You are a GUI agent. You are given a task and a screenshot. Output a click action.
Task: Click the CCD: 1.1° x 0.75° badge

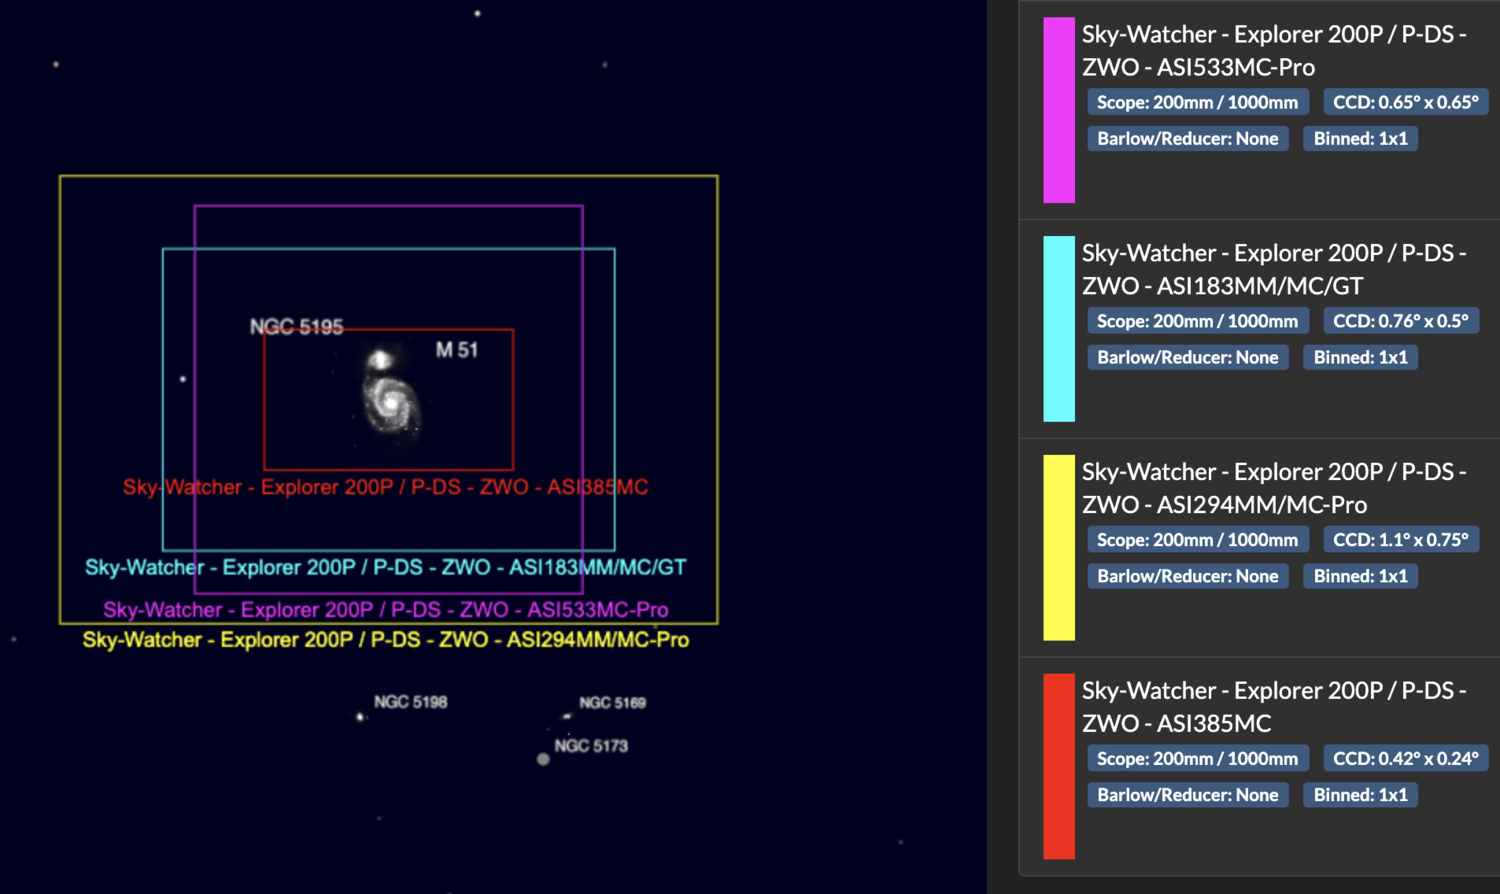pyautogui.click(x=1401, y=540)
